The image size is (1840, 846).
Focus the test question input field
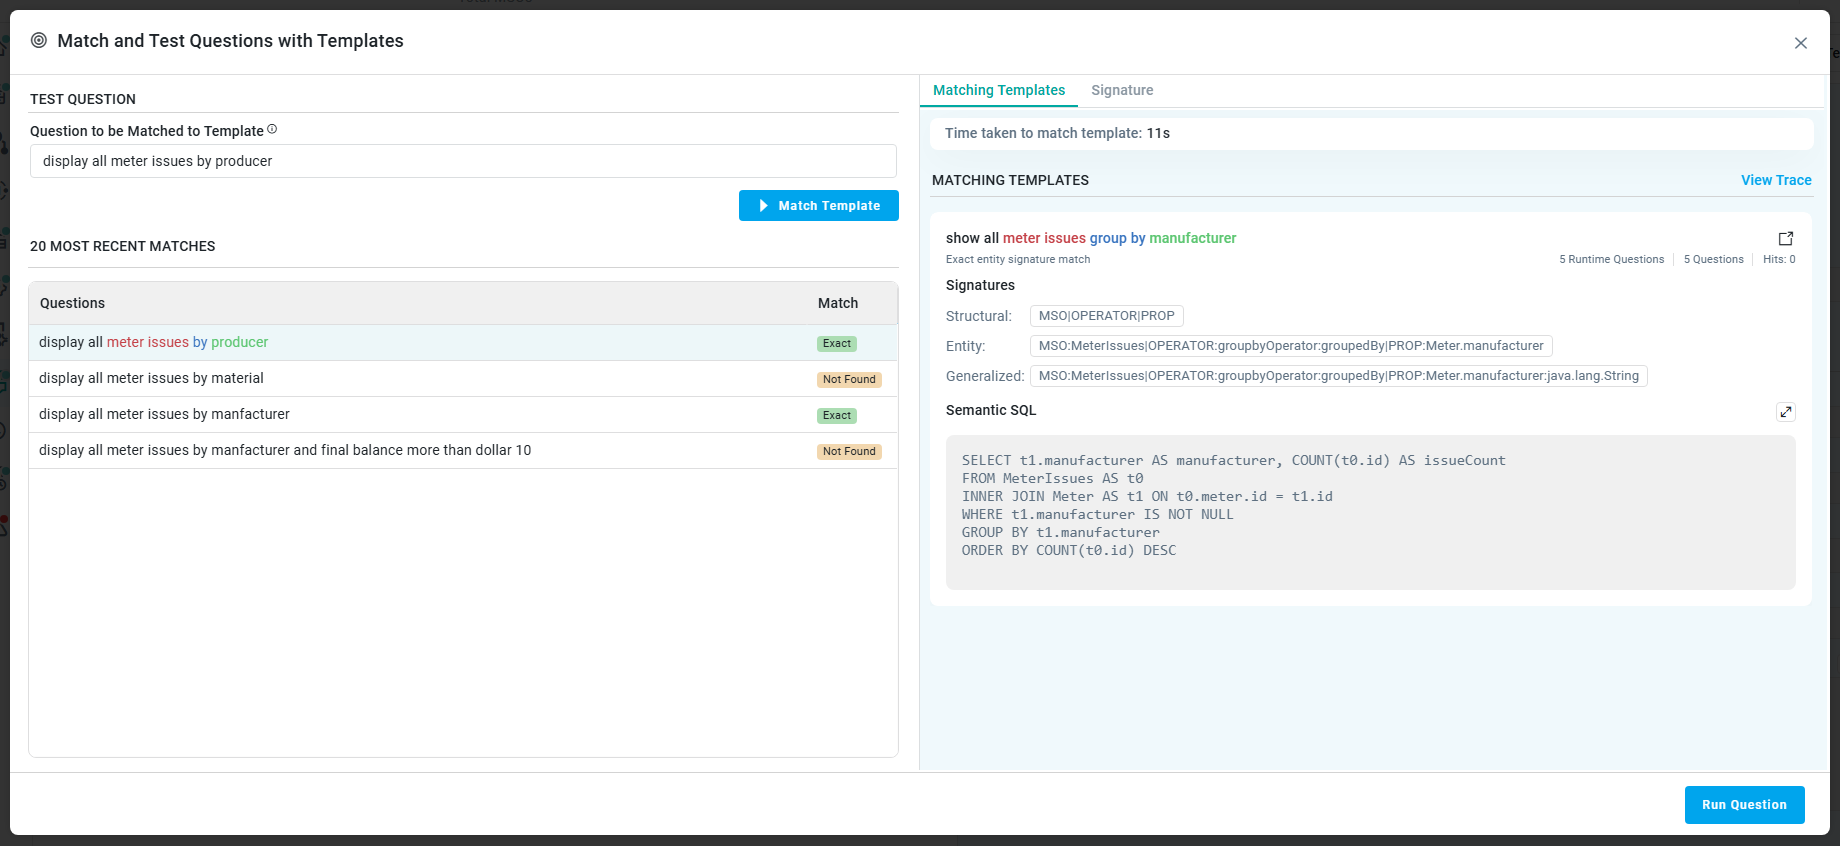[x=463, y=161]
